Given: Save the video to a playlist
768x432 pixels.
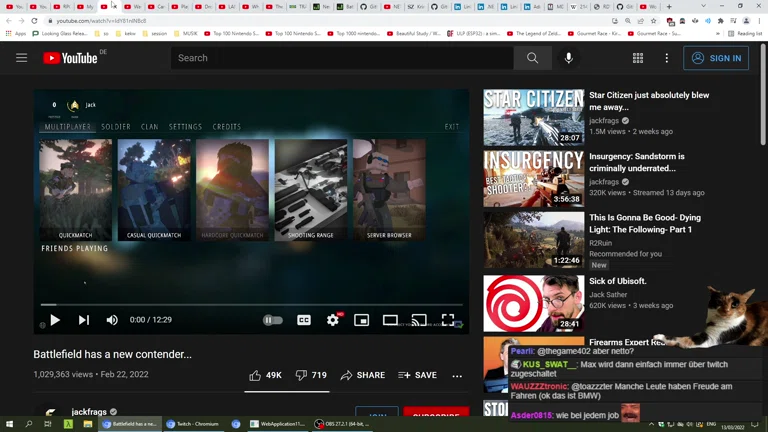Looking at the screenshot, I should pyautogui.click(x=417, y=375).
